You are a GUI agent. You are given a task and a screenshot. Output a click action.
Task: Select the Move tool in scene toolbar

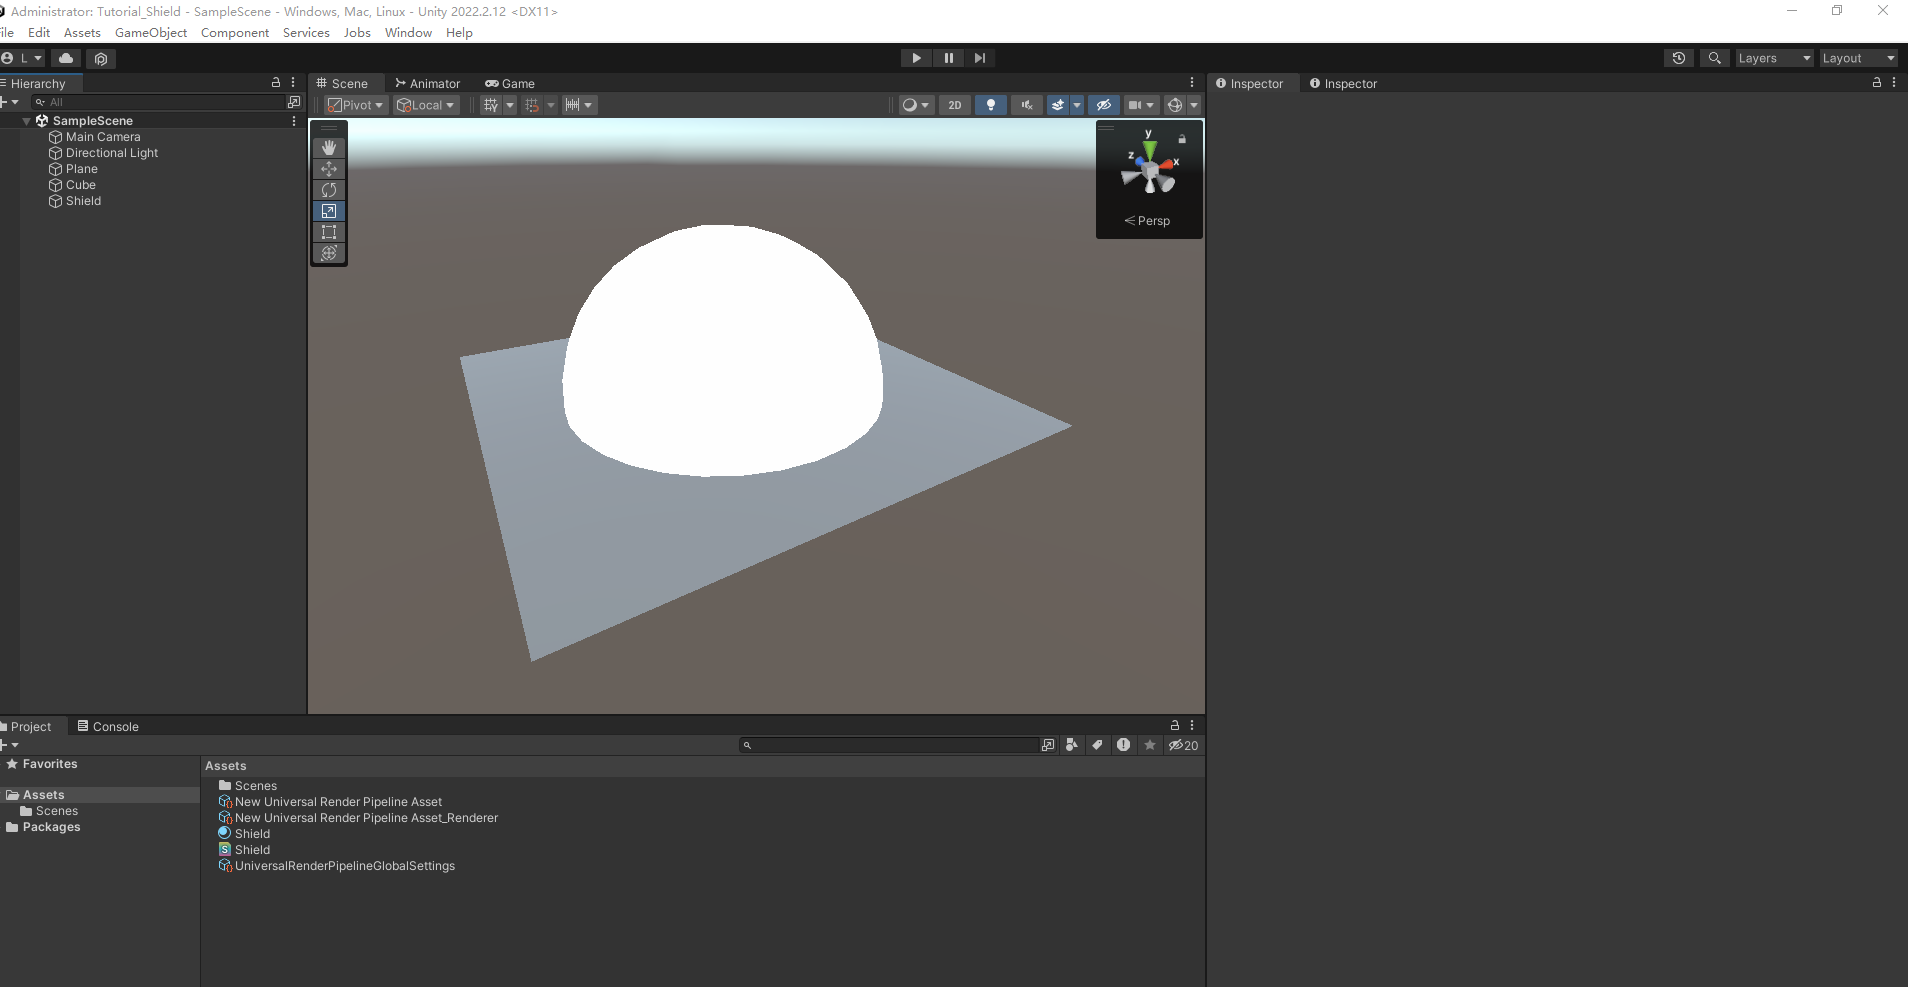tap(329, 169)
